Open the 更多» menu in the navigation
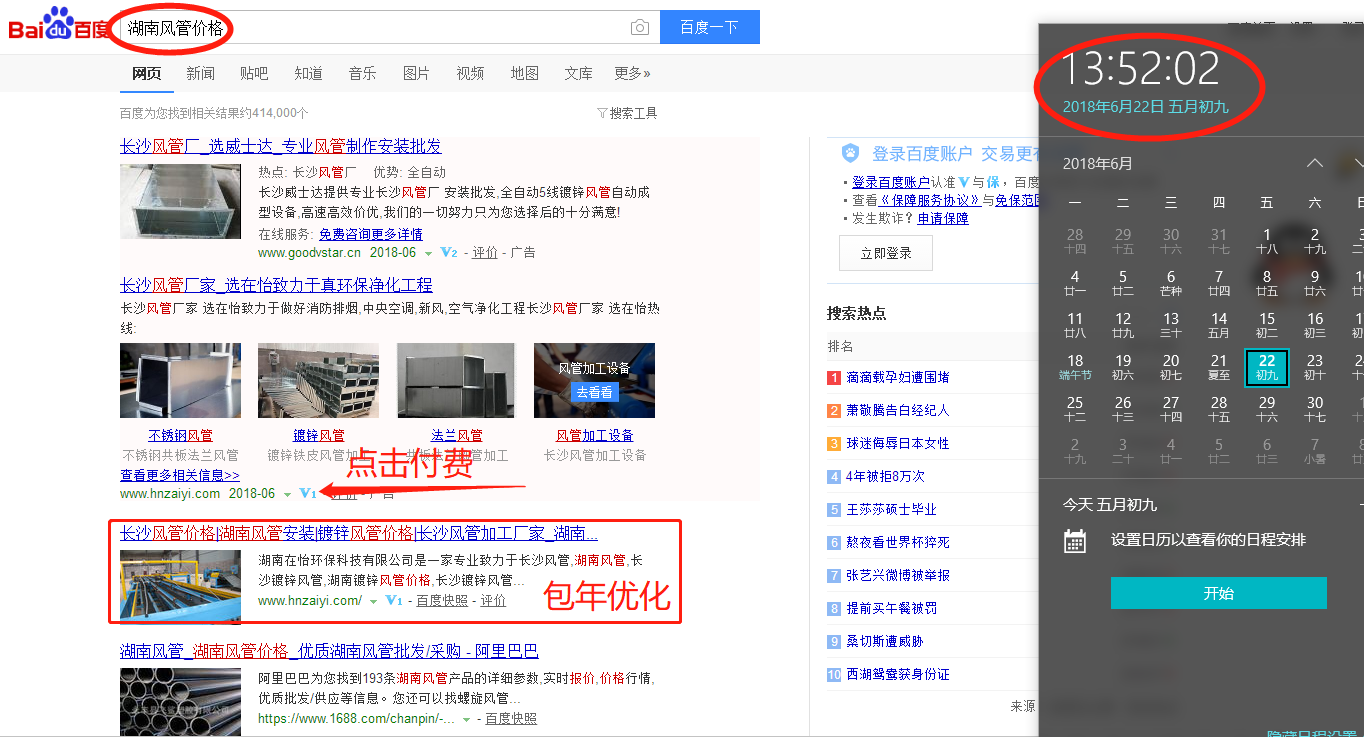Viewport: 1364px width, 737px height. (x=632, y=73)
